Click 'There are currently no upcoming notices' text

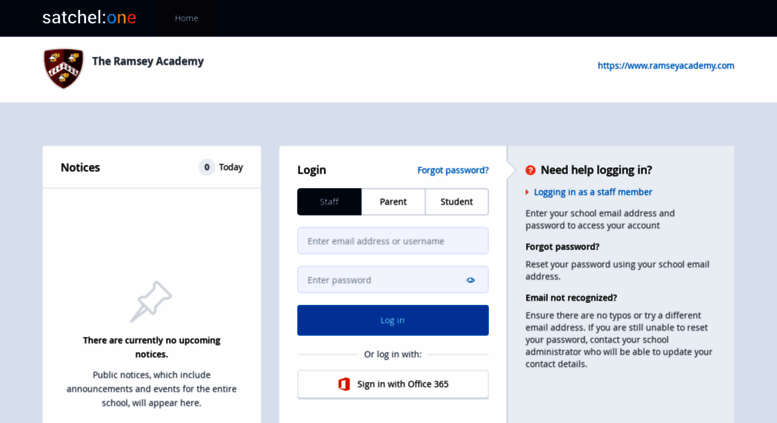(x=152, y=347)
